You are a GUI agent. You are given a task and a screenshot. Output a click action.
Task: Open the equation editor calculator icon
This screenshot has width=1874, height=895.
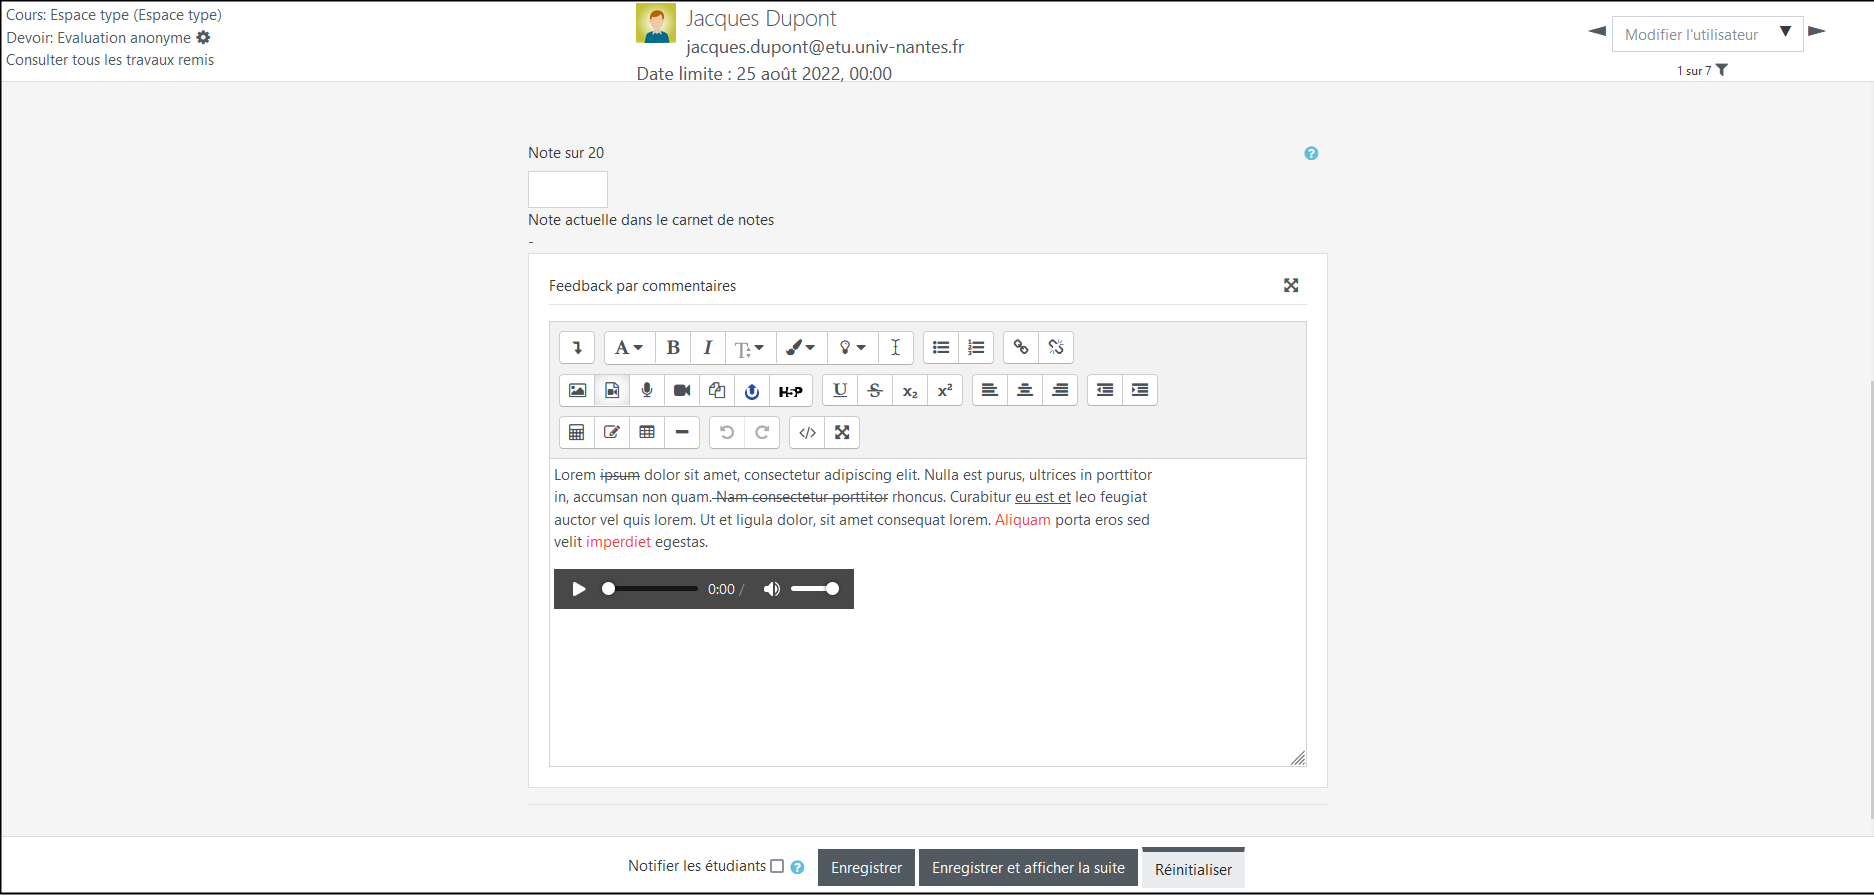pyautogui.click(x=577, y=433)
